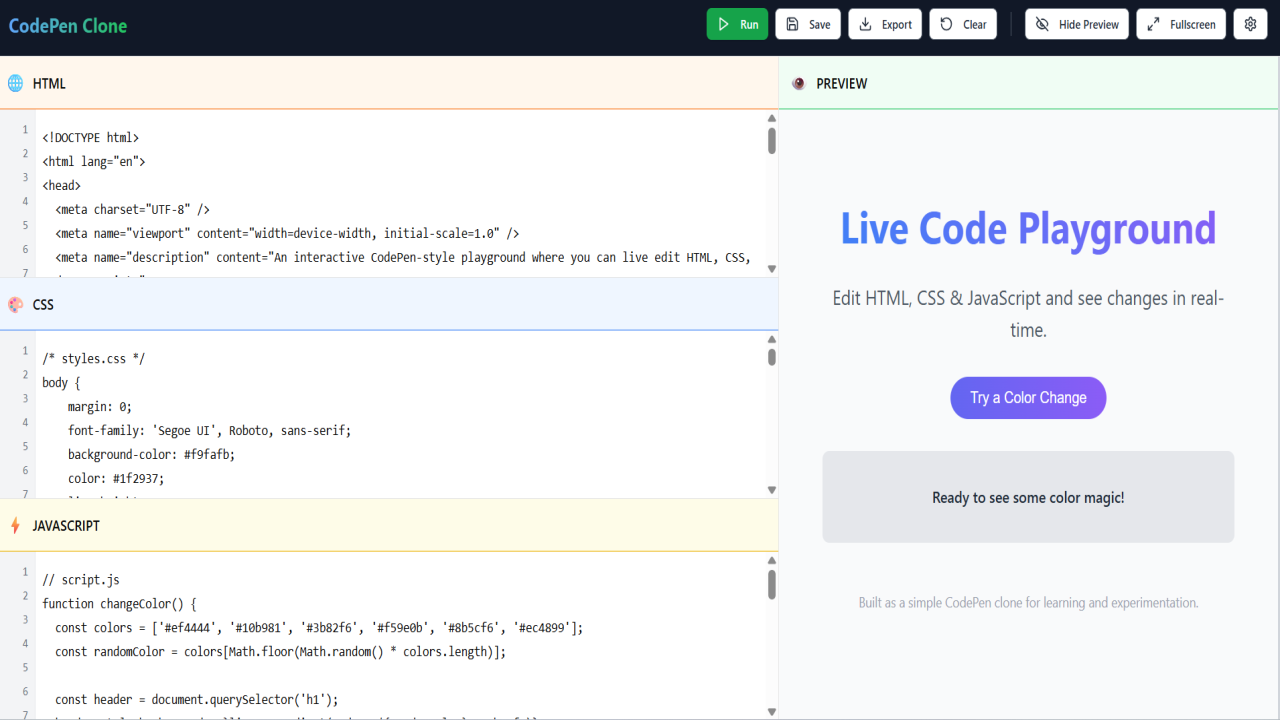Click the globe icon beside HTML header
1280x720 pixels.
click(x=15, y=83)
